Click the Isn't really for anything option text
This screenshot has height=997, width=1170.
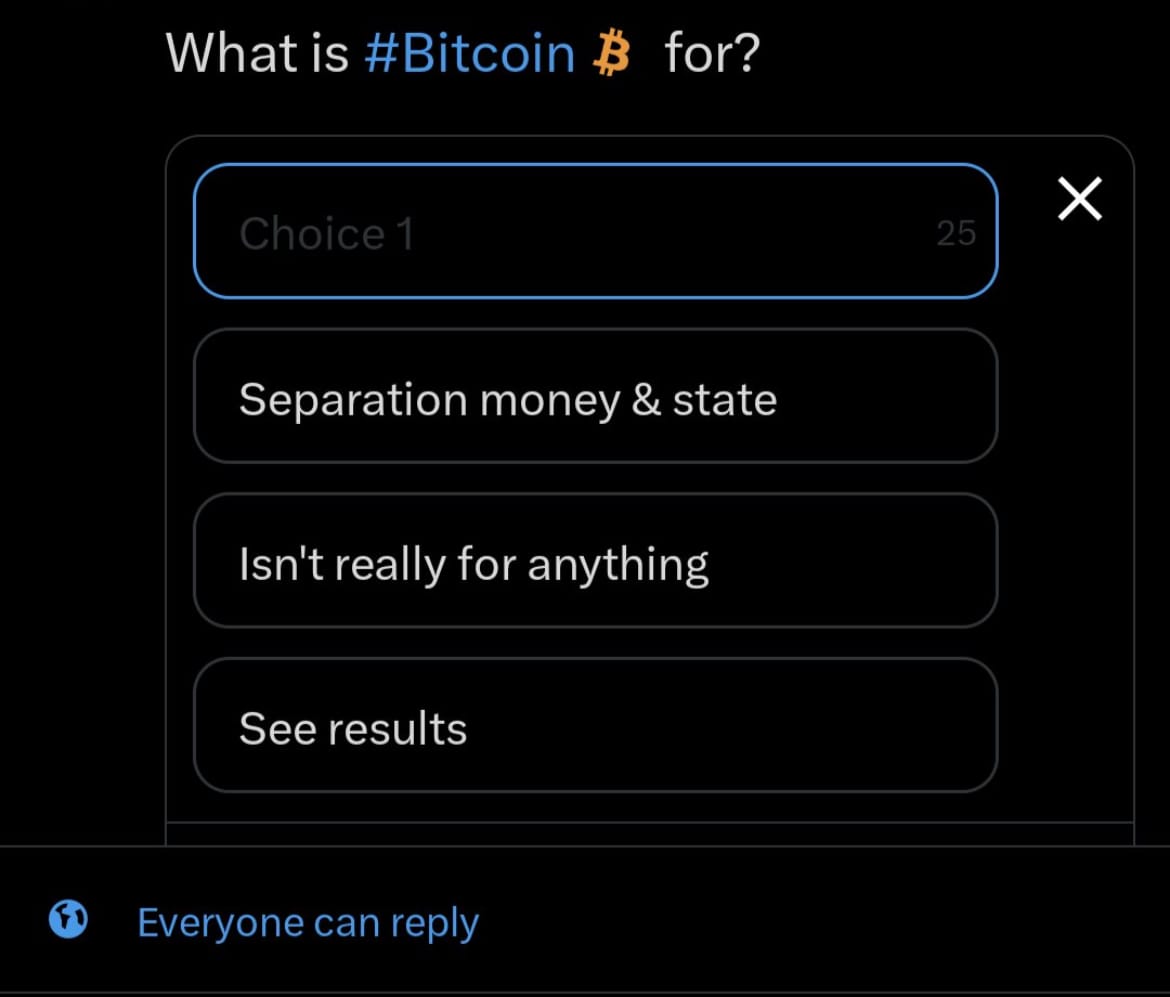pos(473,562)
